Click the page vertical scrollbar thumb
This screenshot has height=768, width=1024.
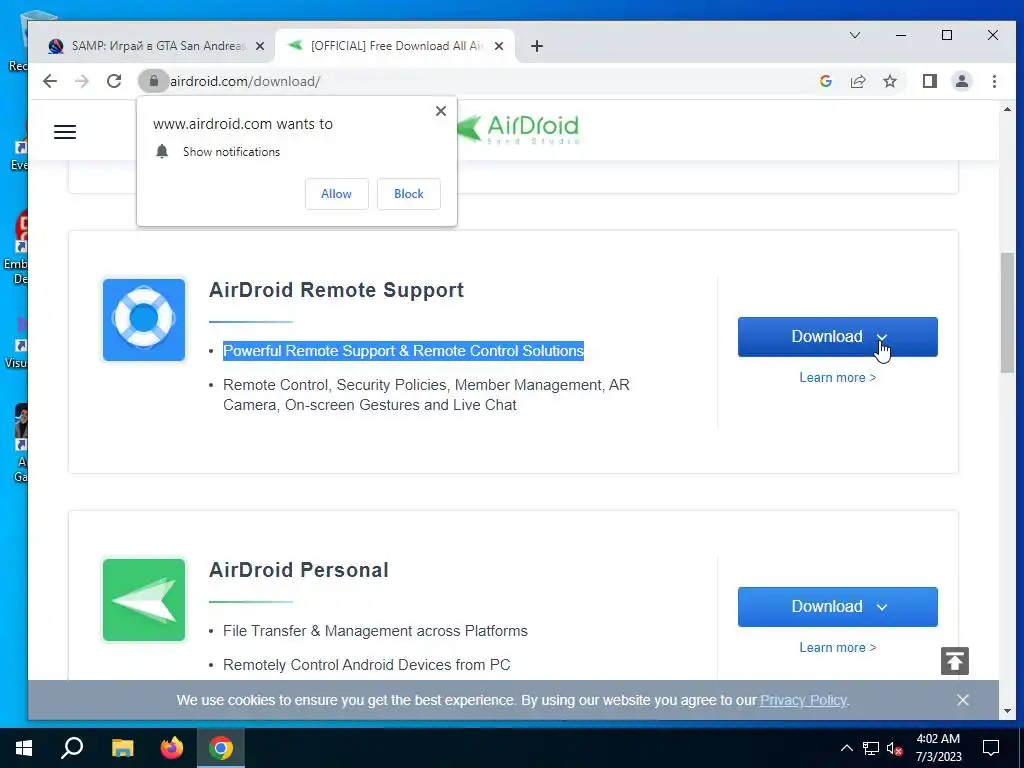(1007, 313)
